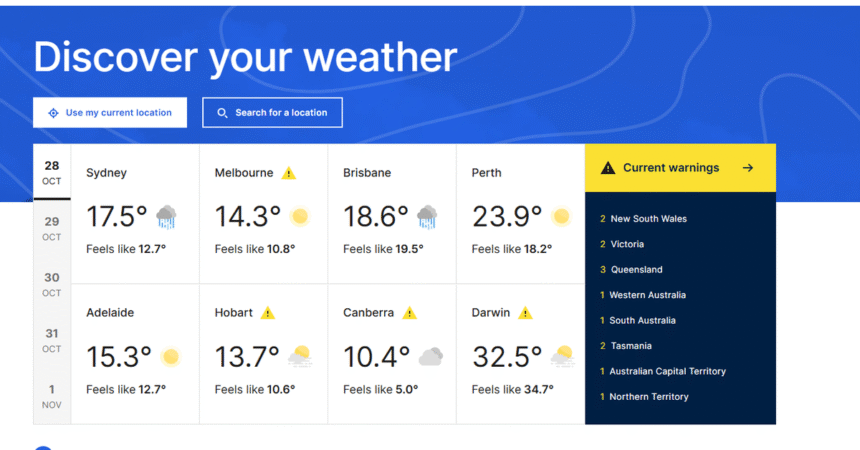Open Search for a location

click(272, 113)
